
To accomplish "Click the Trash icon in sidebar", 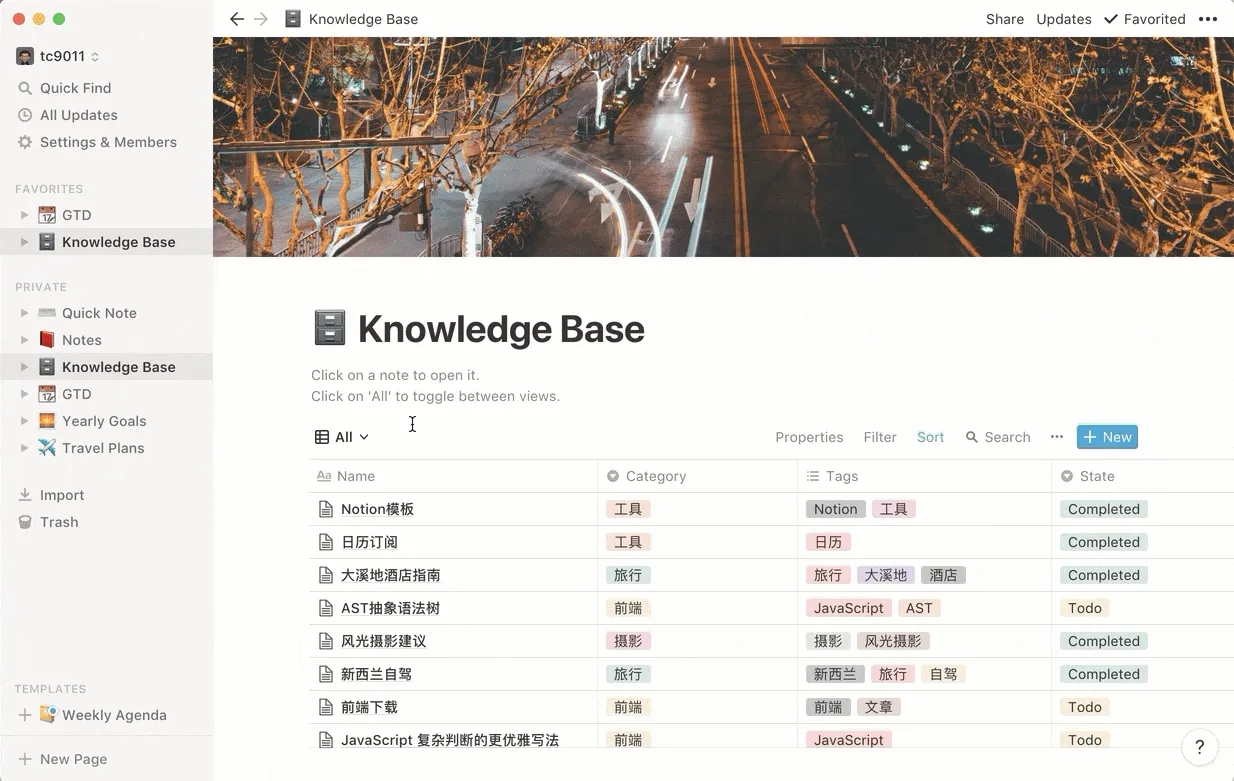I will (x=25, y=522).
